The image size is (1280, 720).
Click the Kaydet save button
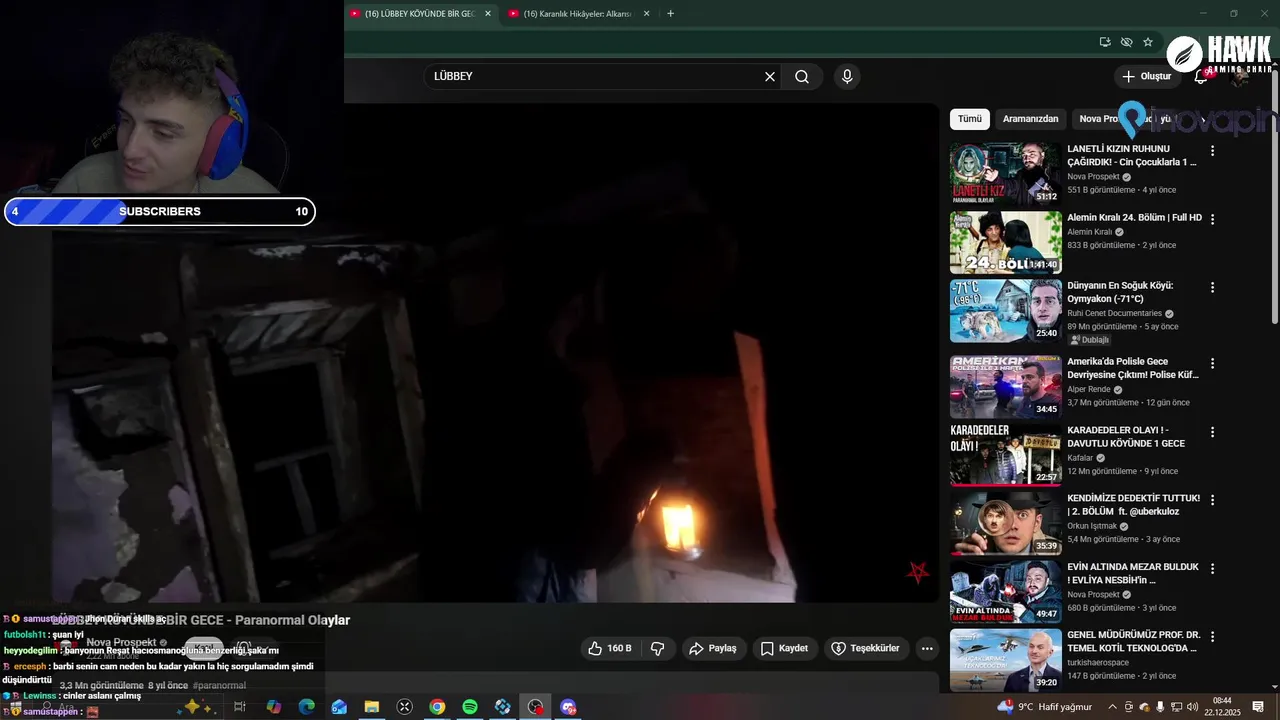(x=784, y=648)
